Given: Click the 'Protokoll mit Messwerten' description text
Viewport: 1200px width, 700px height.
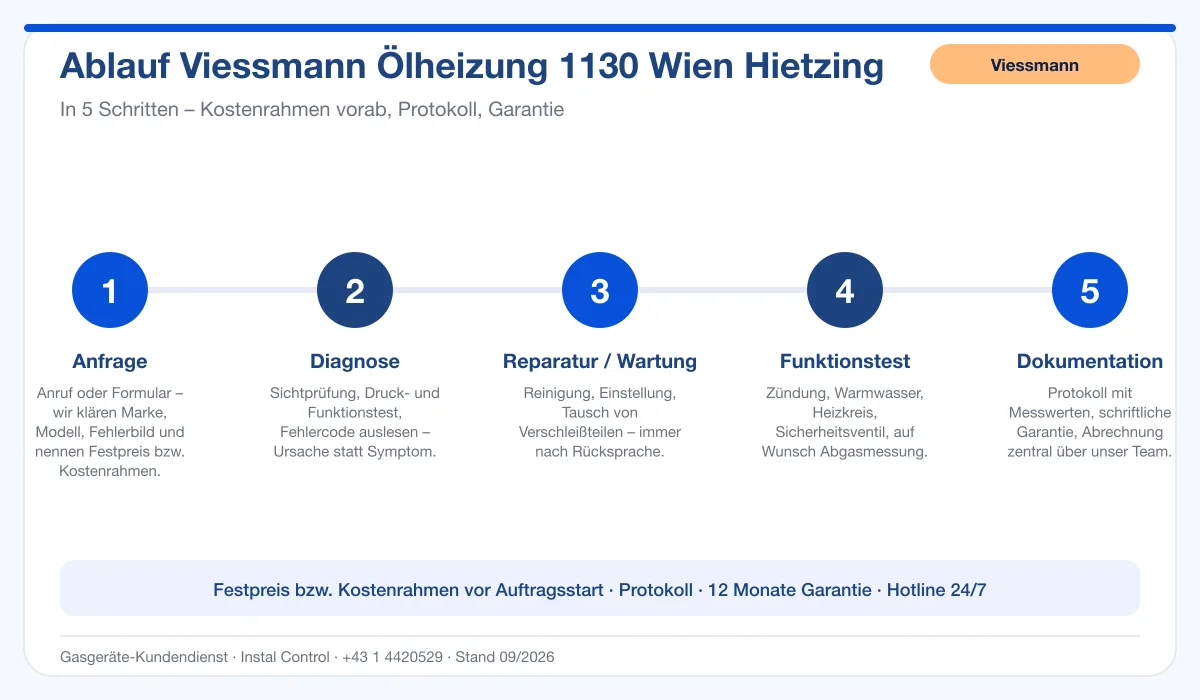Looking at the screenshot, I should point(1090,422).
